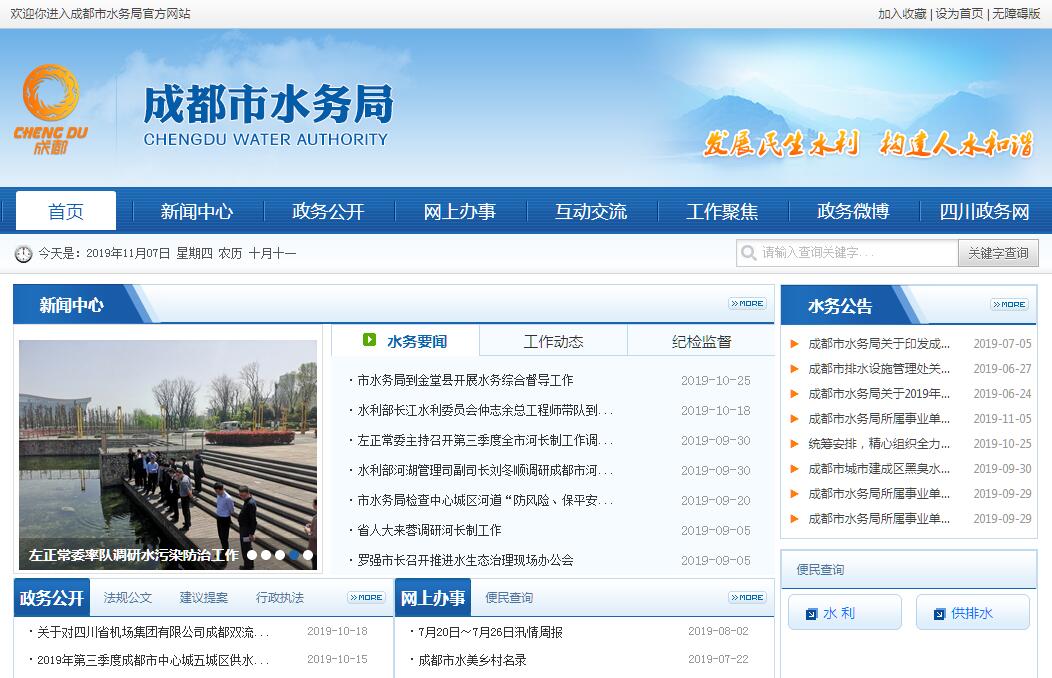
Task: Select the last carousel slide dot
Action: tap(308, 555)
